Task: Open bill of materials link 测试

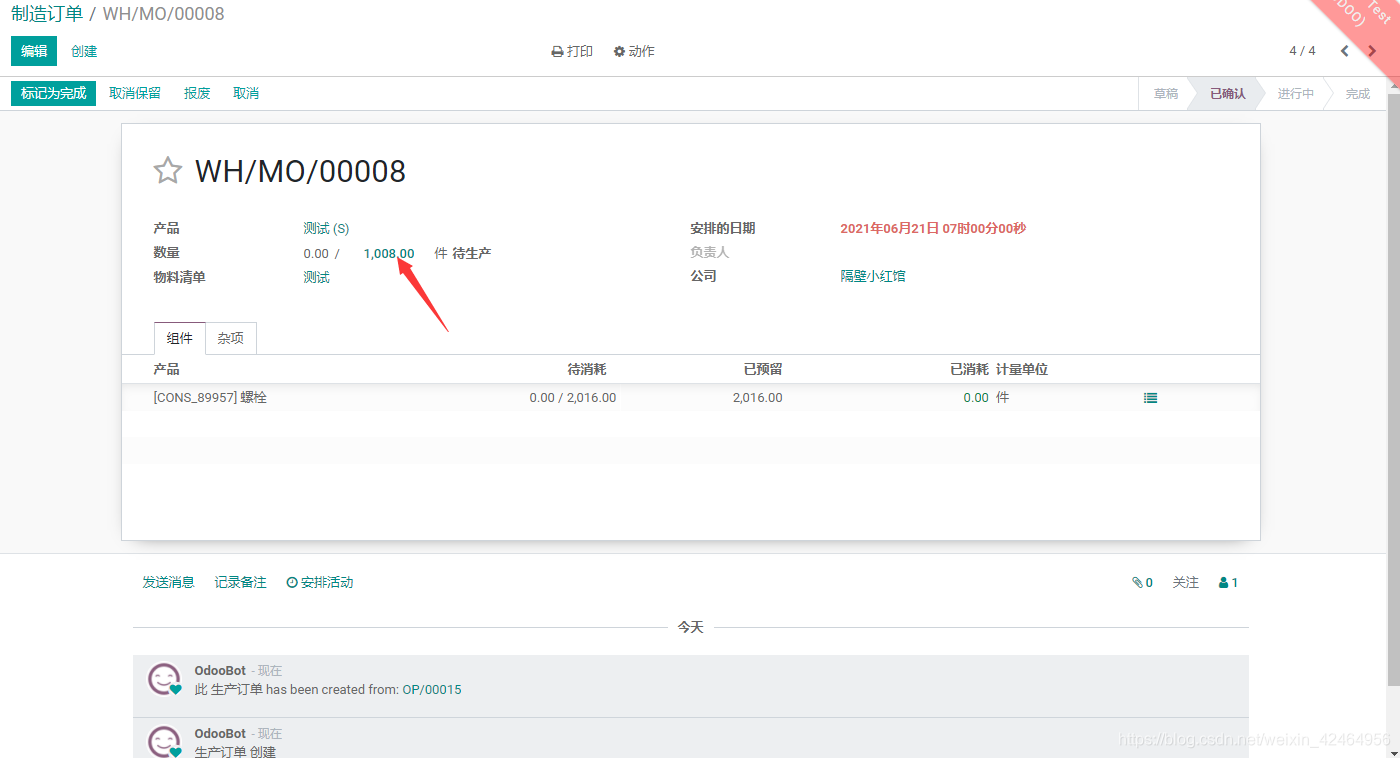Action: [x=316, y=277]
